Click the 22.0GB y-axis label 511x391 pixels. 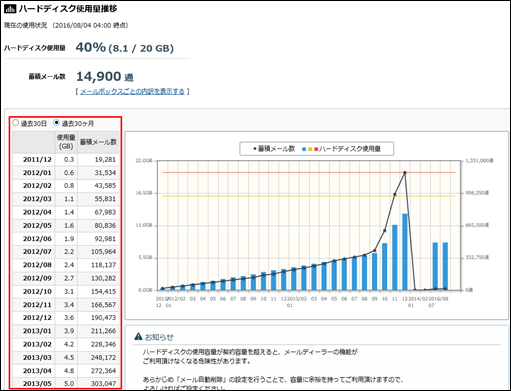coord(144,161)
